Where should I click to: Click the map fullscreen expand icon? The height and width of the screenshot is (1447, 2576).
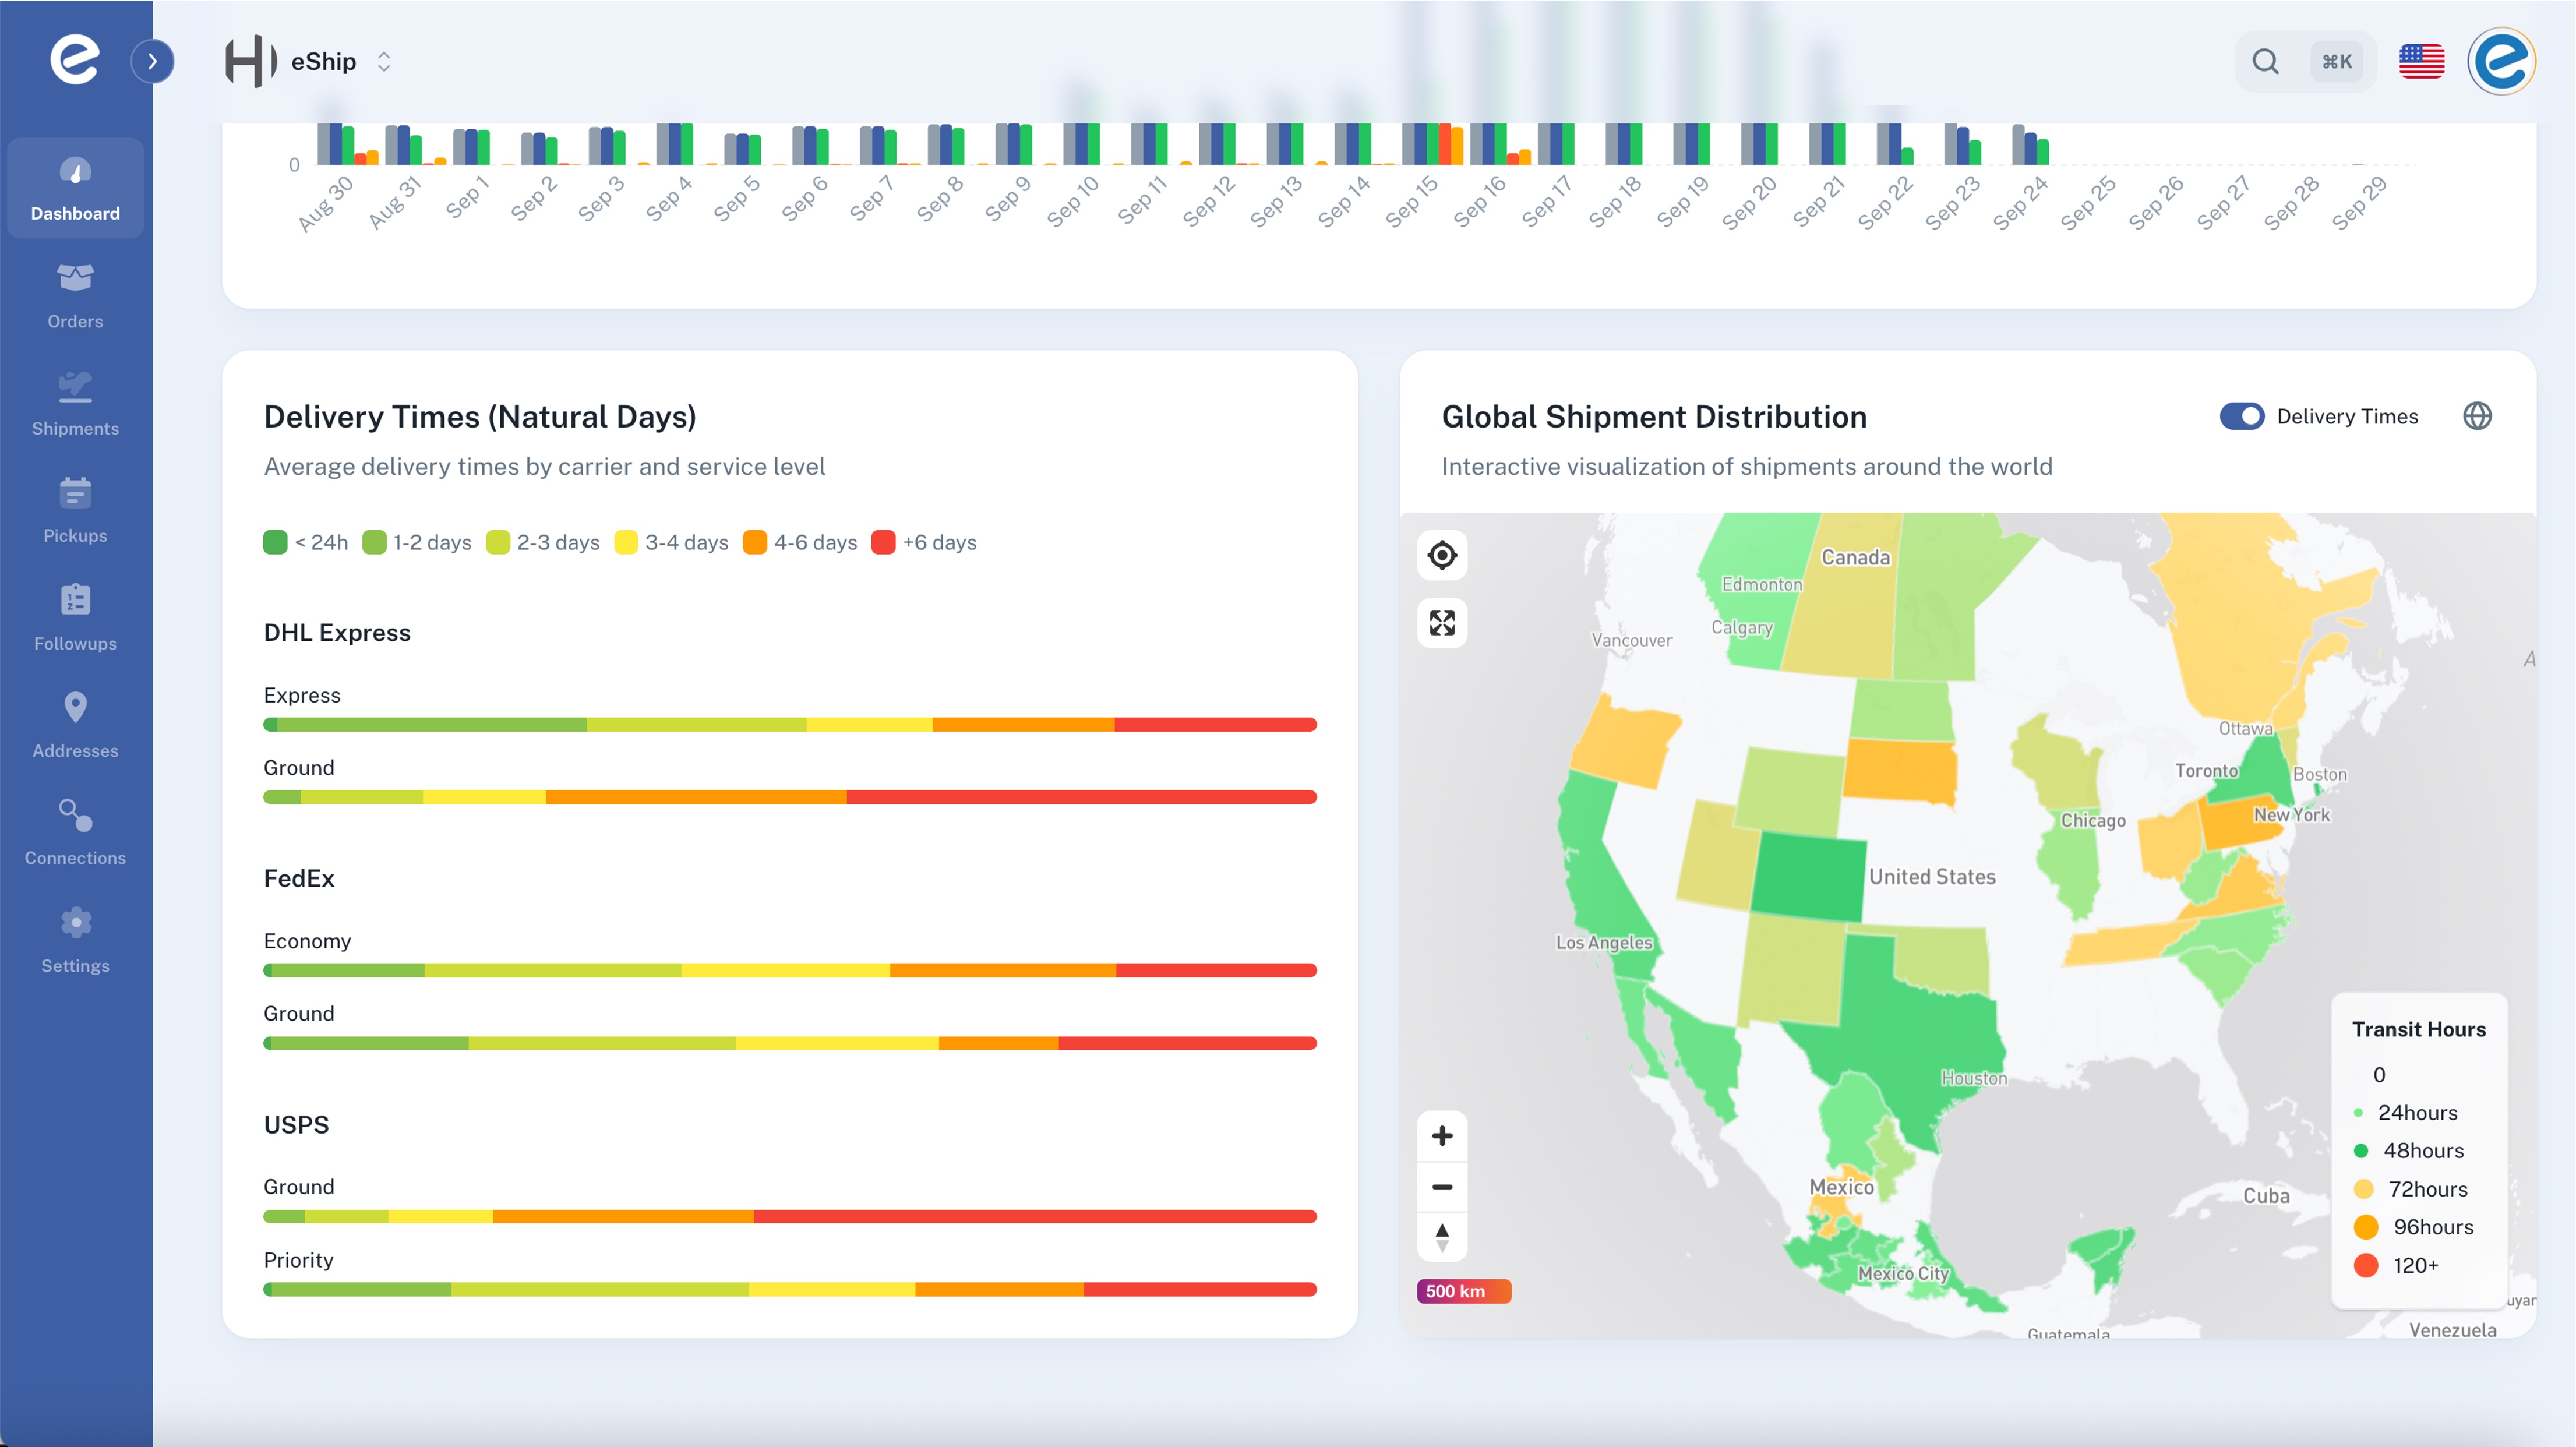coord(1441,623)
